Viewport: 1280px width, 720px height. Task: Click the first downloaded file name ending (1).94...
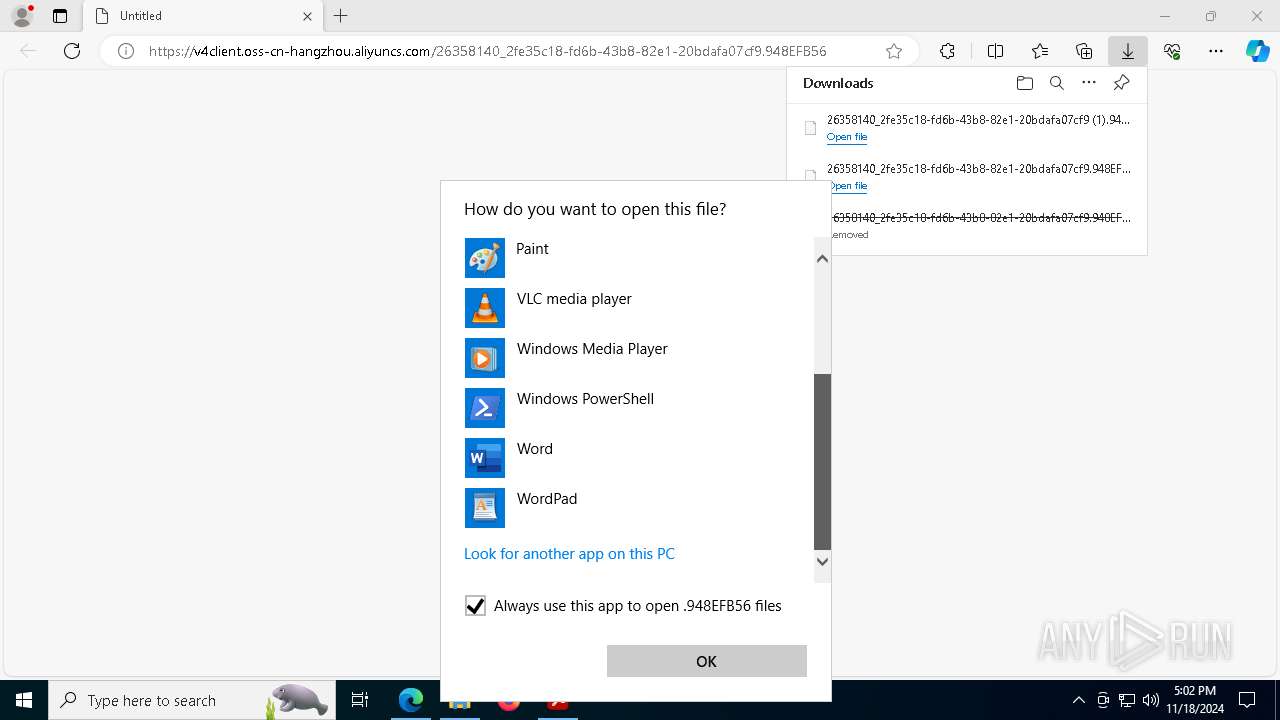(978, 120)
